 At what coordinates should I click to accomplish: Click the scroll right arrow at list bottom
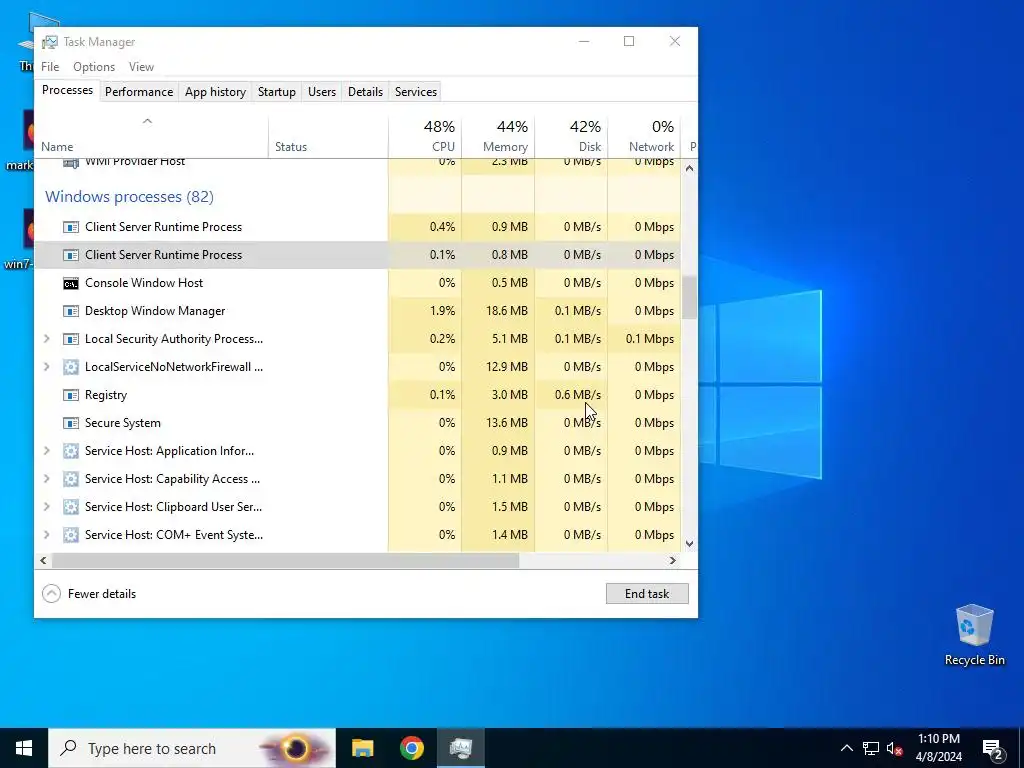click(673, 560)
